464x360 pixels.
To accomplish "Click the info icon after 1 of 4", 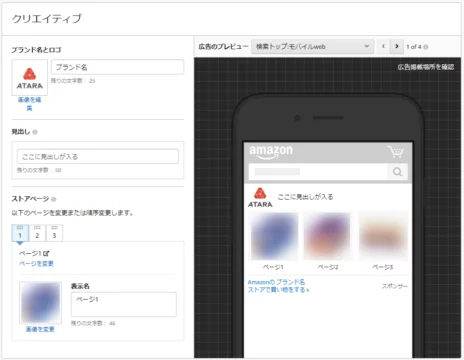I will pyautogui.click(x=426, y=47).
